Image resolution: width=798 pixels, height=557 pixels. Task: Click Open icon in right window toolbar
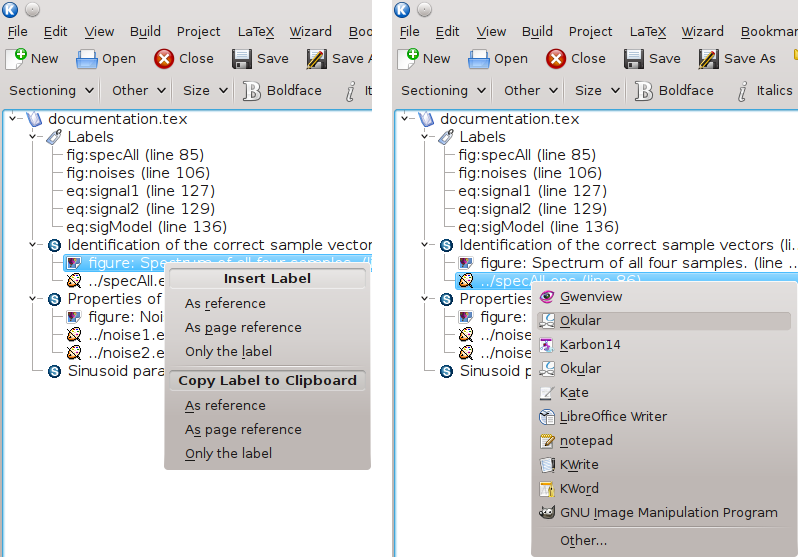(478, 59)
